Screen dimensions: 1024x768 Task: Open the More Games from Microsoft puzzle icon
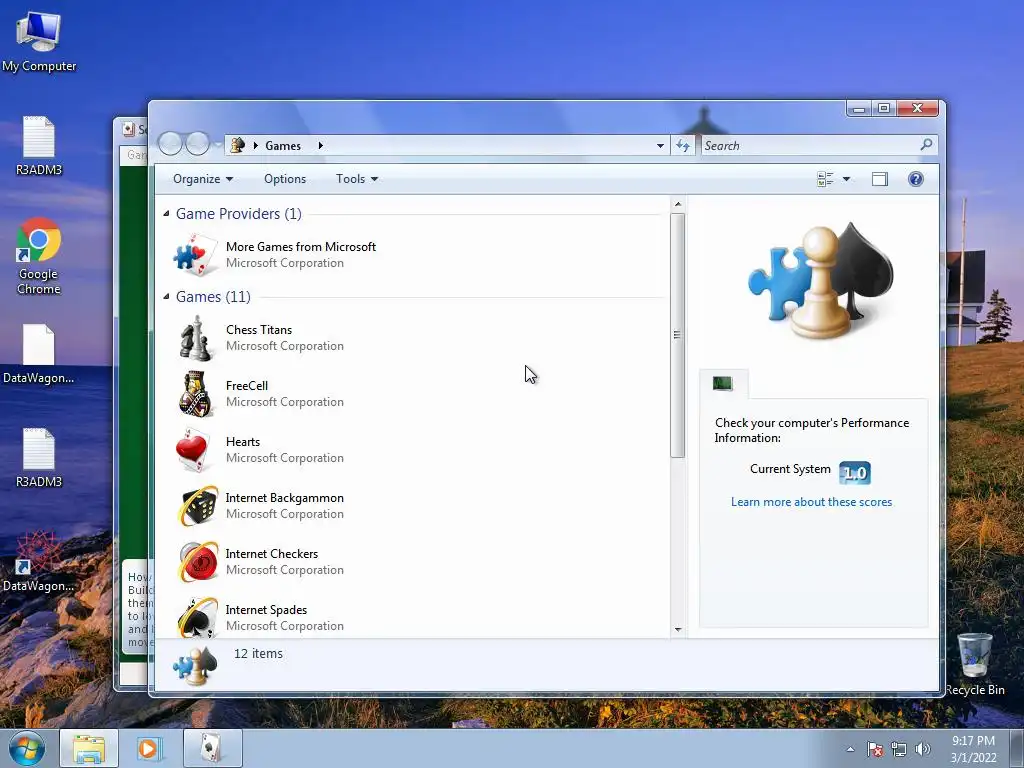point(195,255)
